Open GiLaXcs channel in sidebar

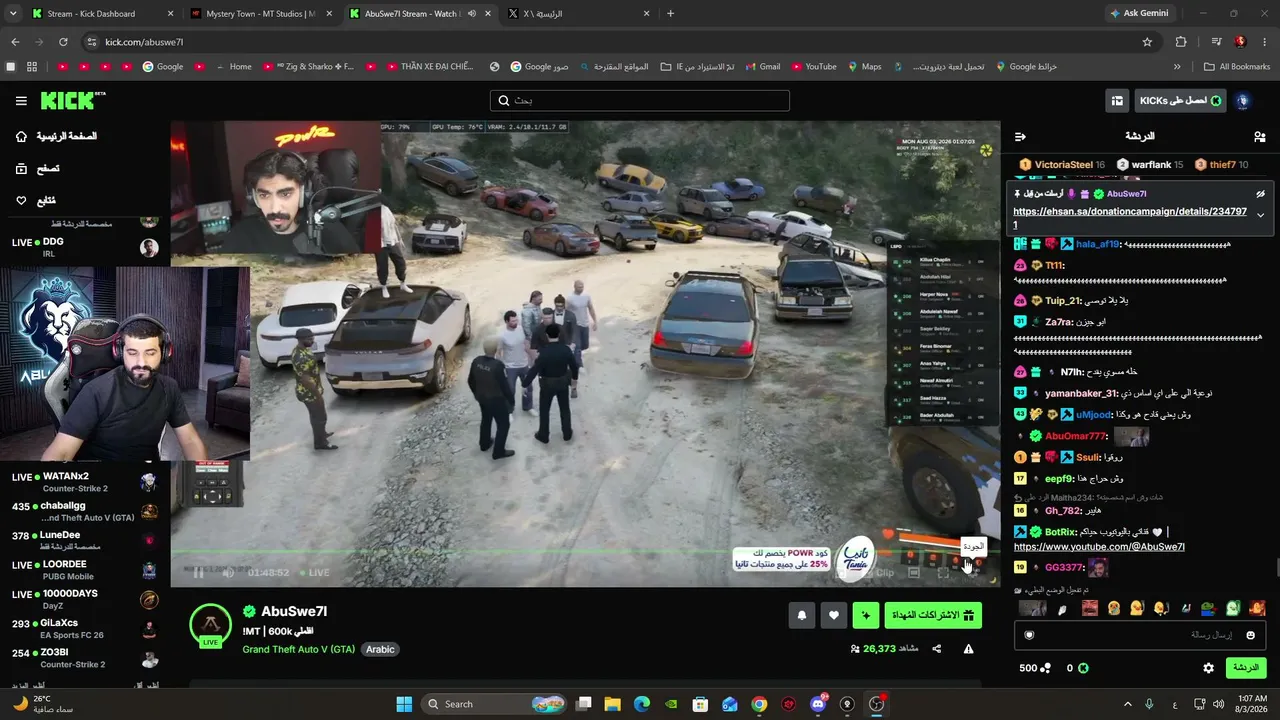[84, 629]
